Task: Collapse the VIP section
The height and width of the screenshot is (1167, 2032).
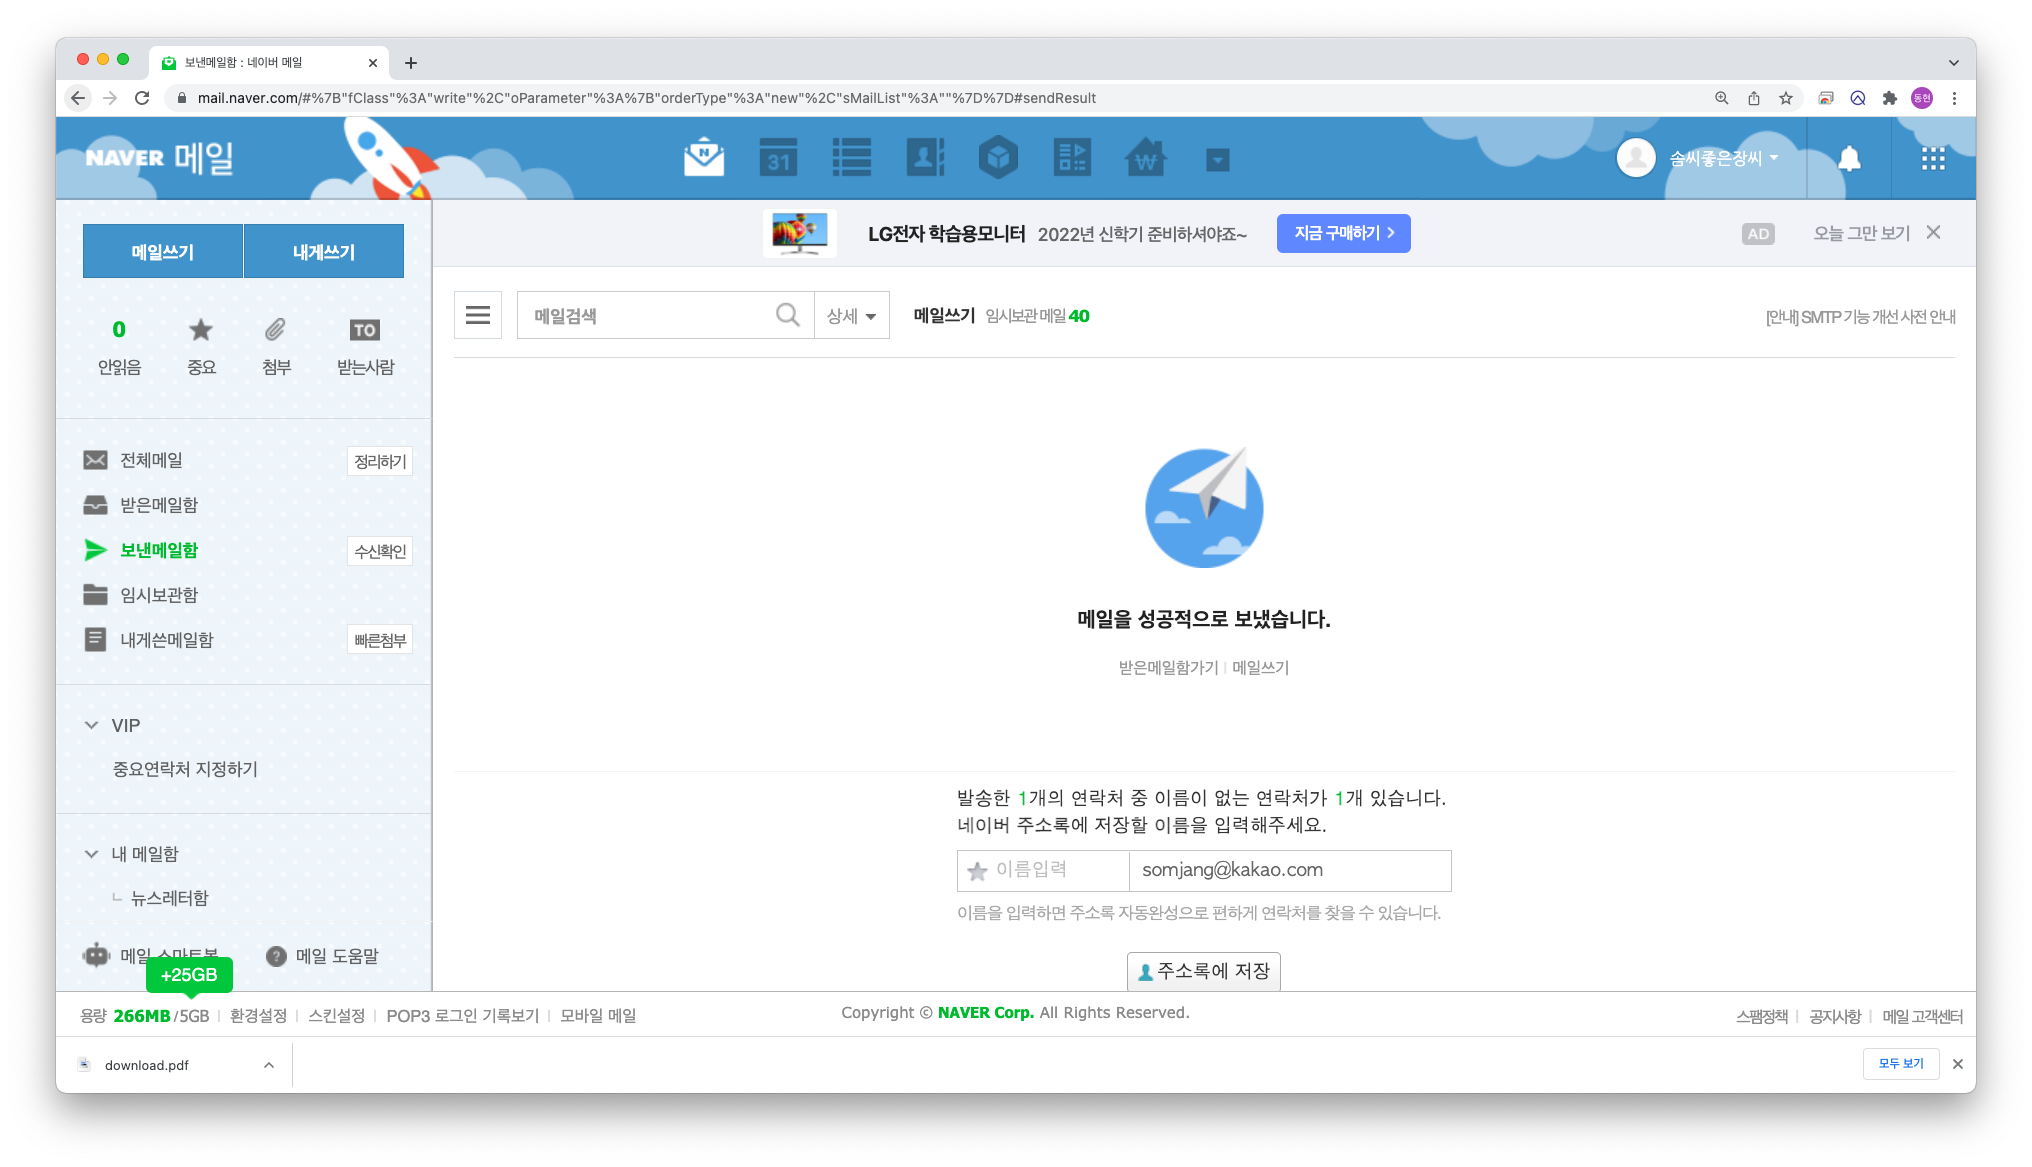Action: click(92, 725)
